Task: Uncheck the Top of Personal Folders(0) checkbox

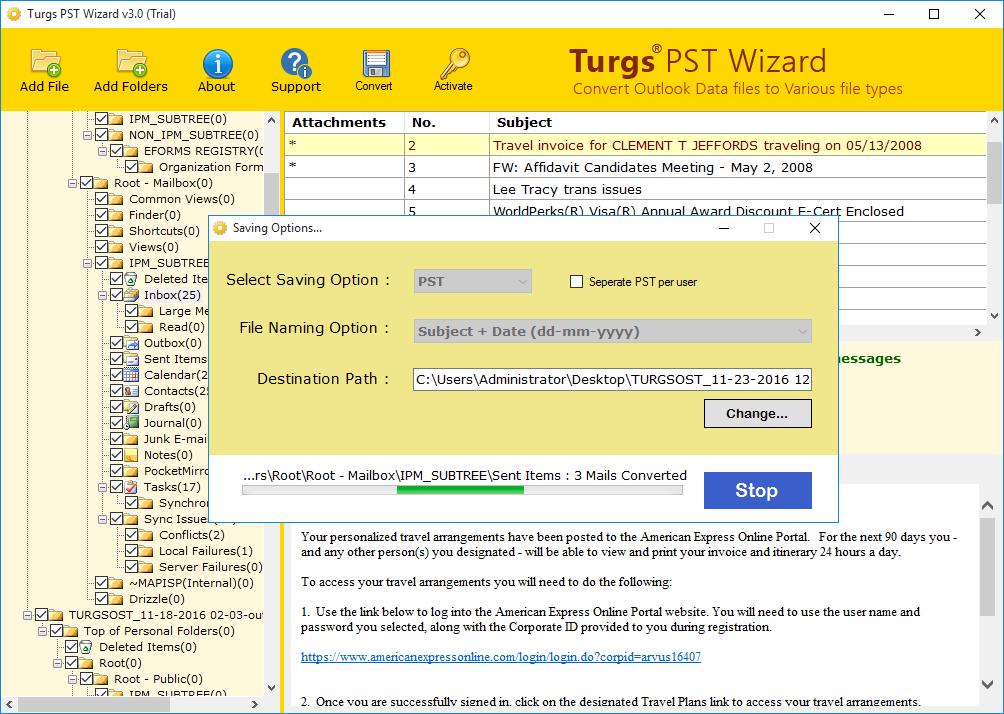Action: point(57,631)
